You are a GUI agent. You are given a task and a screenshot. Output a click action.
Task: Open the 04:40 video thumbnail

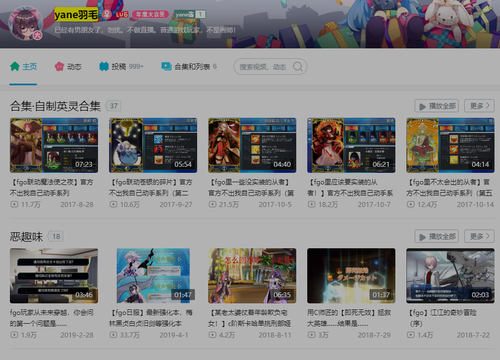252,145
